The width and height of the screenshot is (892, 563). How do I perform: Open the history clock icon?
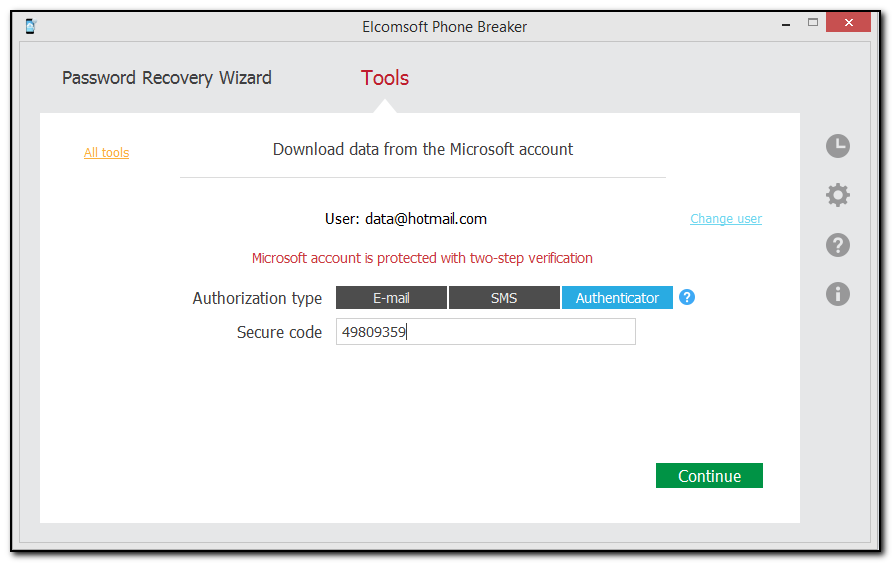tap(837, 146)
